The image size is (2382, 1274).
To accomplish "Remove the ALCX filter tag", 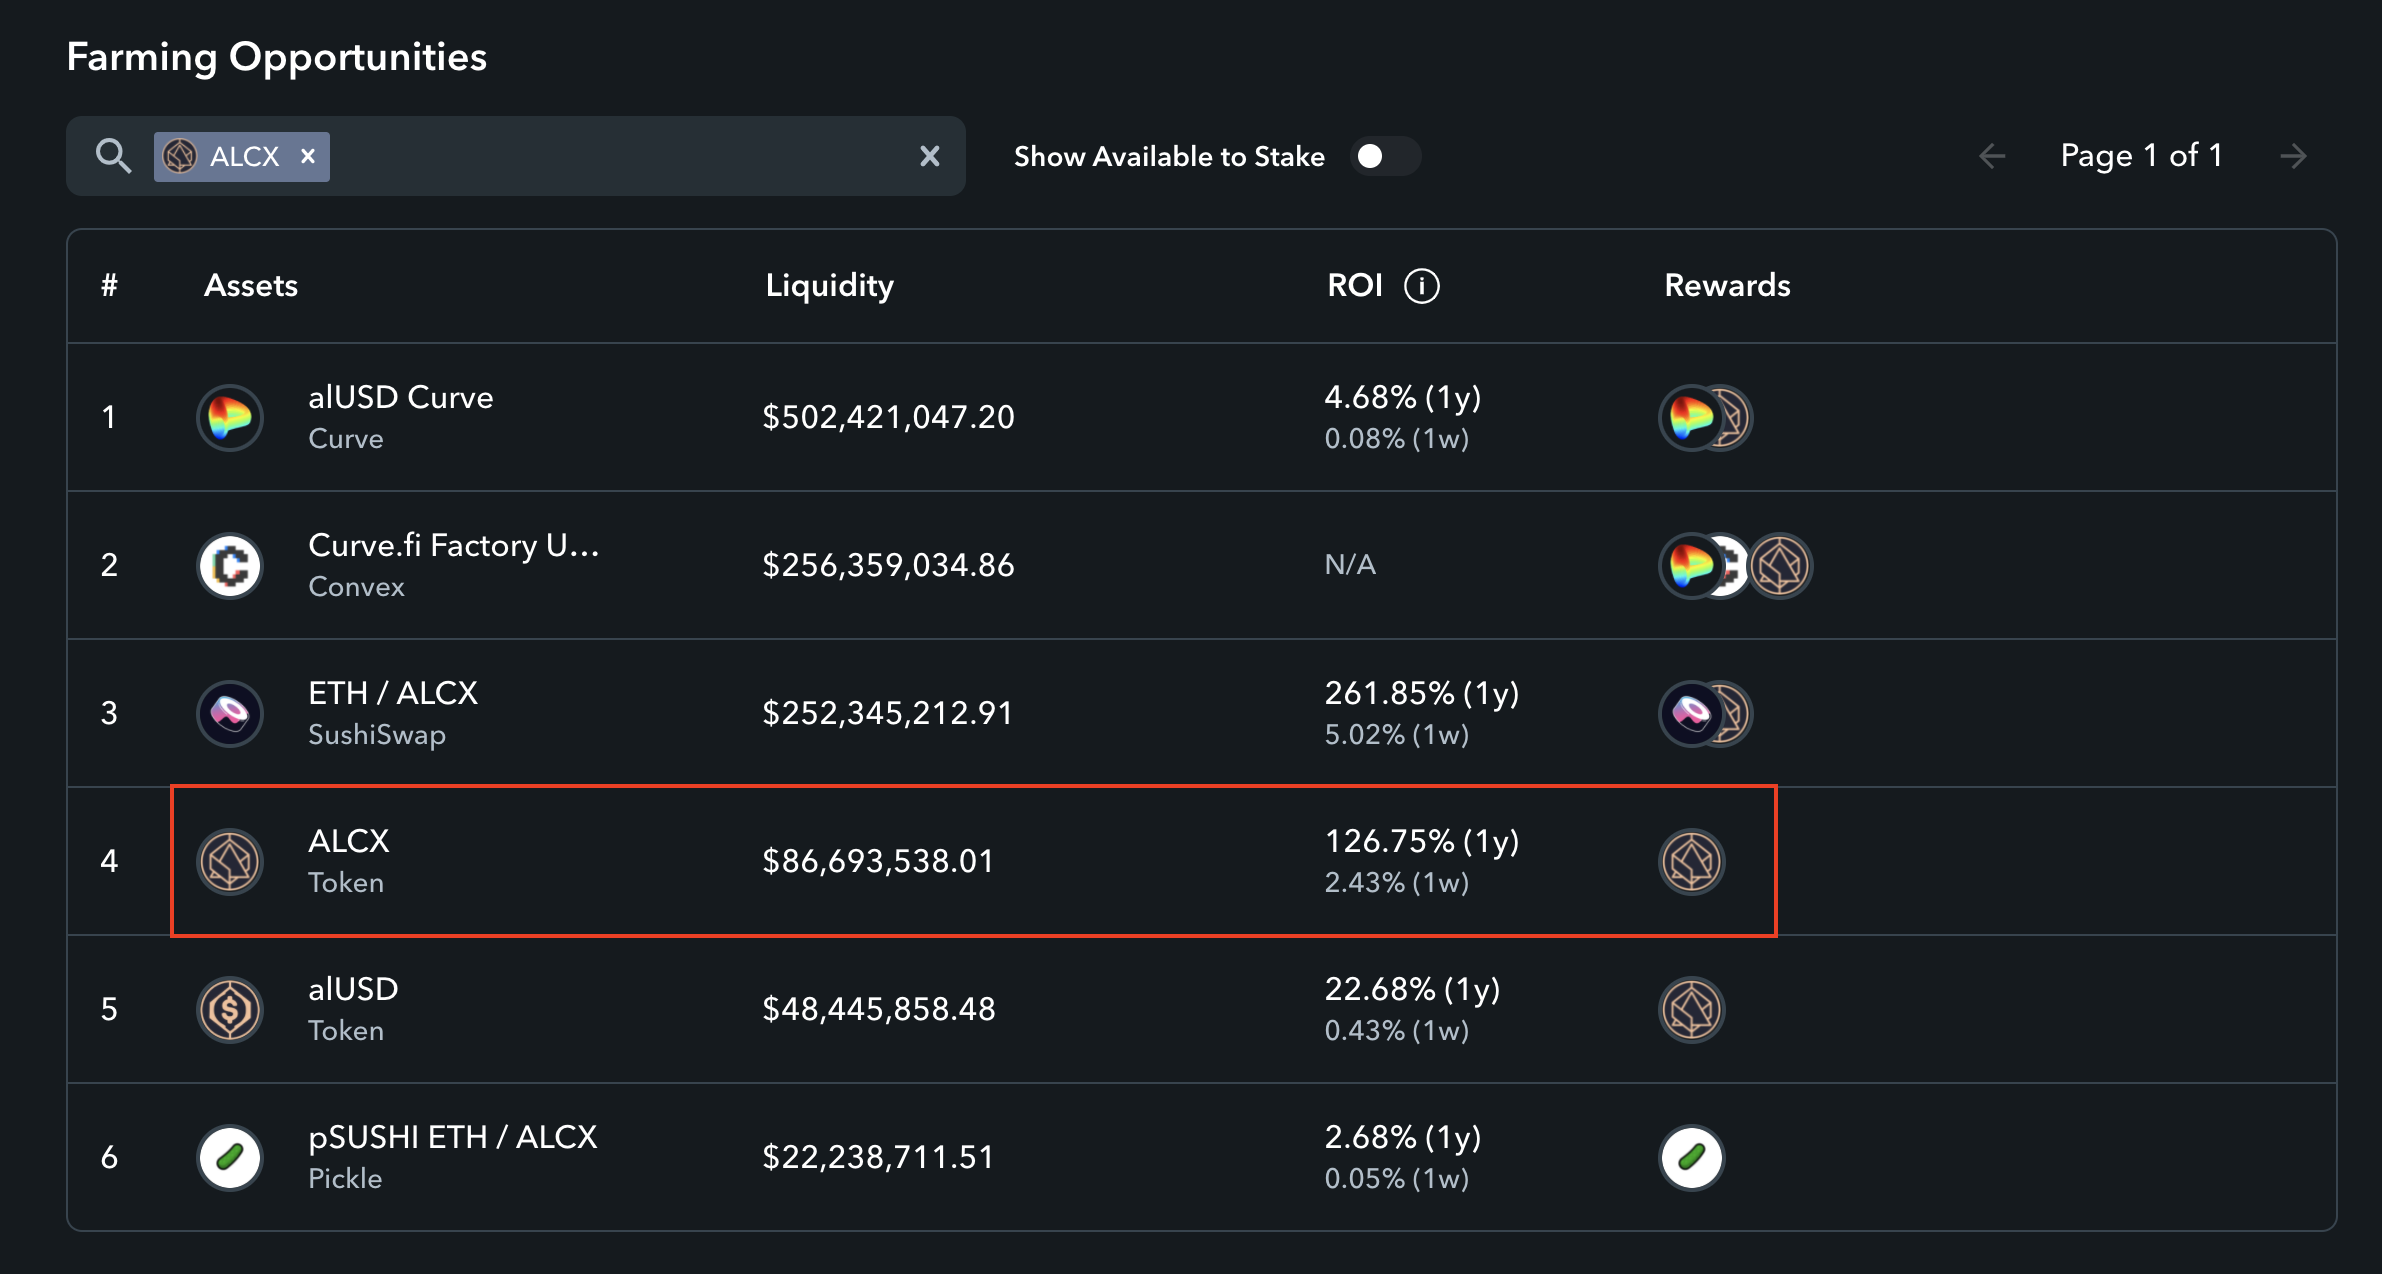I will click(x=308, y=156).
